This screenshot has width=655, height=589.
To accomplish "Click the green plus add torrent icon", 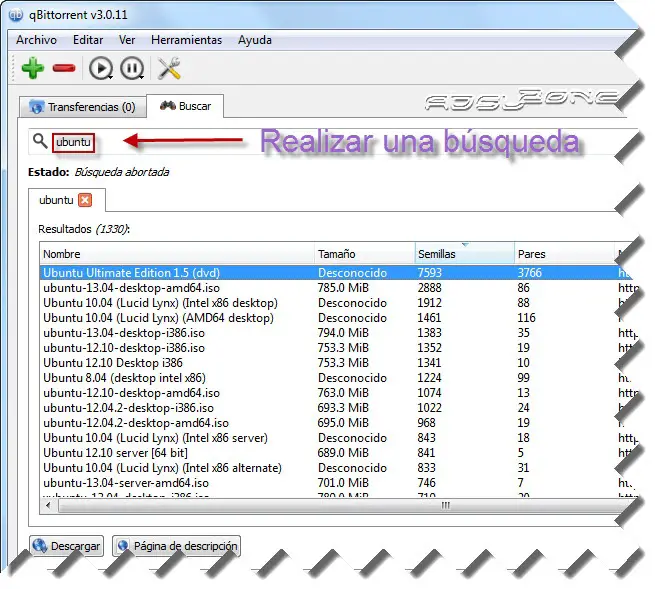I will pos(33,68).
